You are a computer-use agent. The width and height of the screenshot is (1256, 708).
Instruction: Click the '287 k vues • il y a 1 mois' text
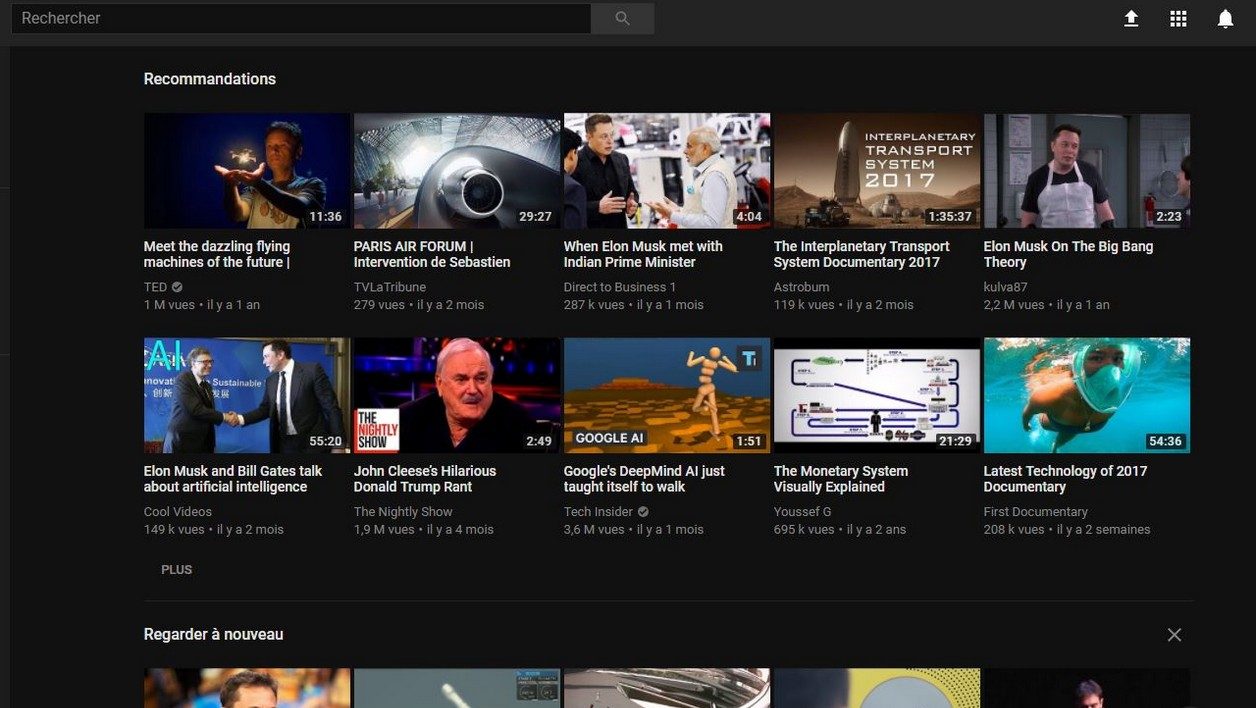[x=634, y=305]
